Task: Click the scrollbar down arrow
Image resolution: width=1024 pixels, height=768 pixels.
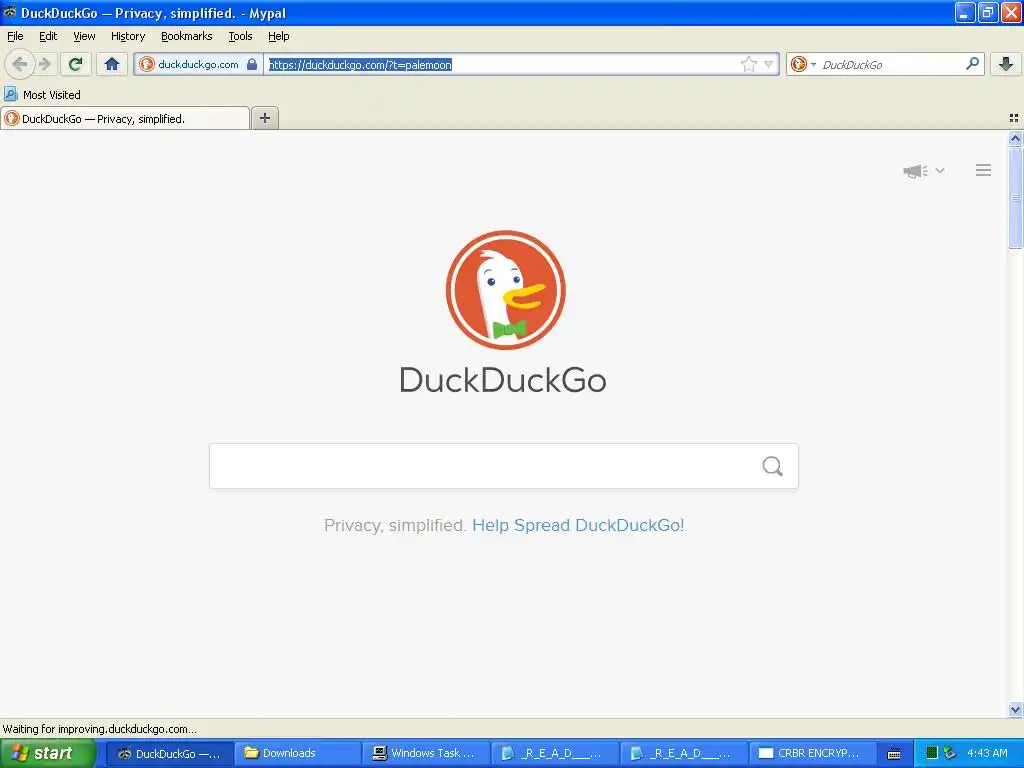Action: coord(1015,709)
